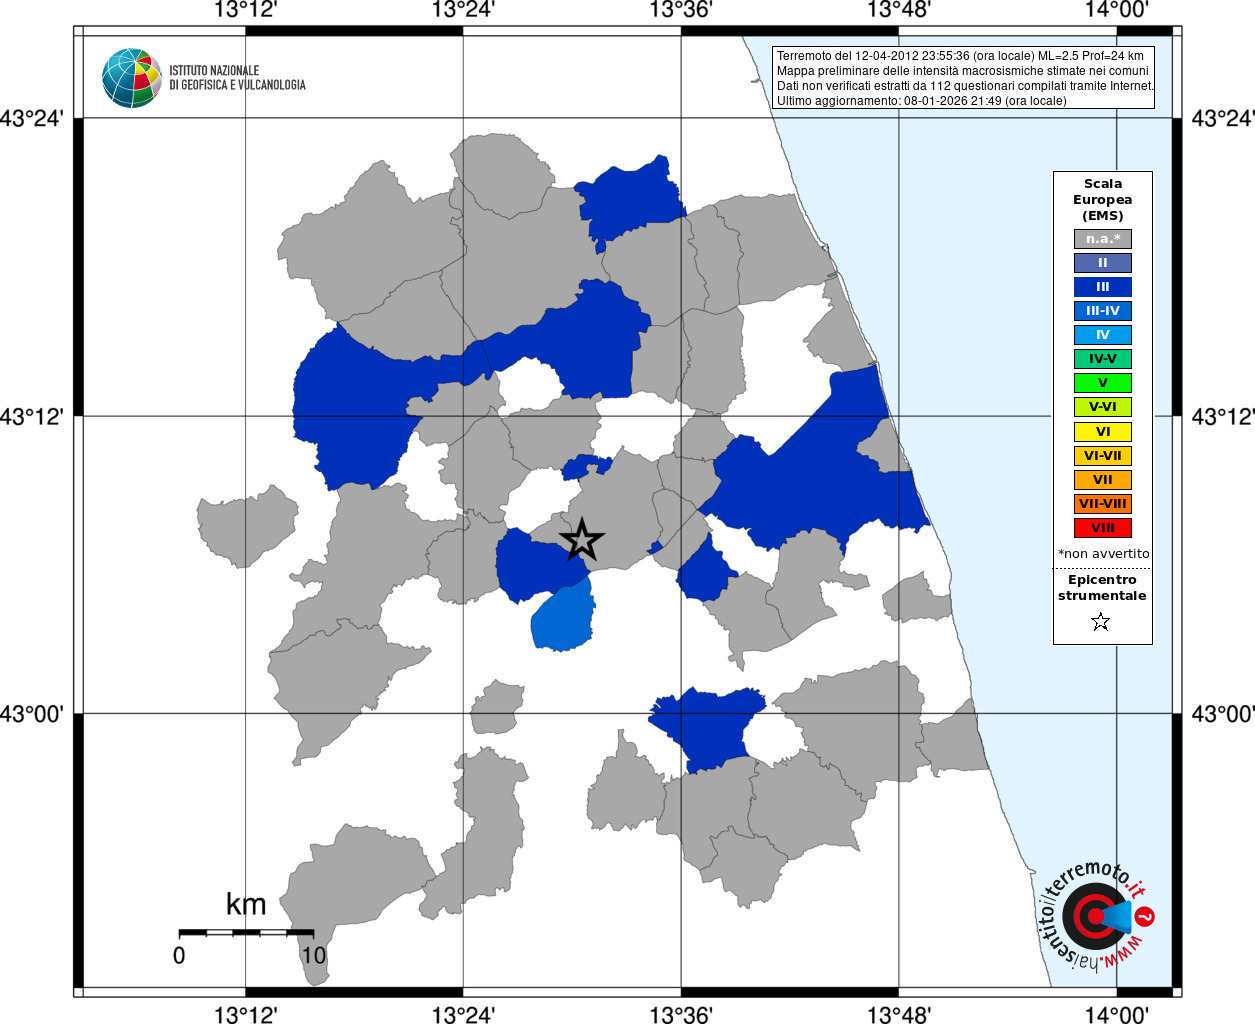Select the IV-V intensity legend swatch
1255x1024 pixels.
tap(1103, 359)
